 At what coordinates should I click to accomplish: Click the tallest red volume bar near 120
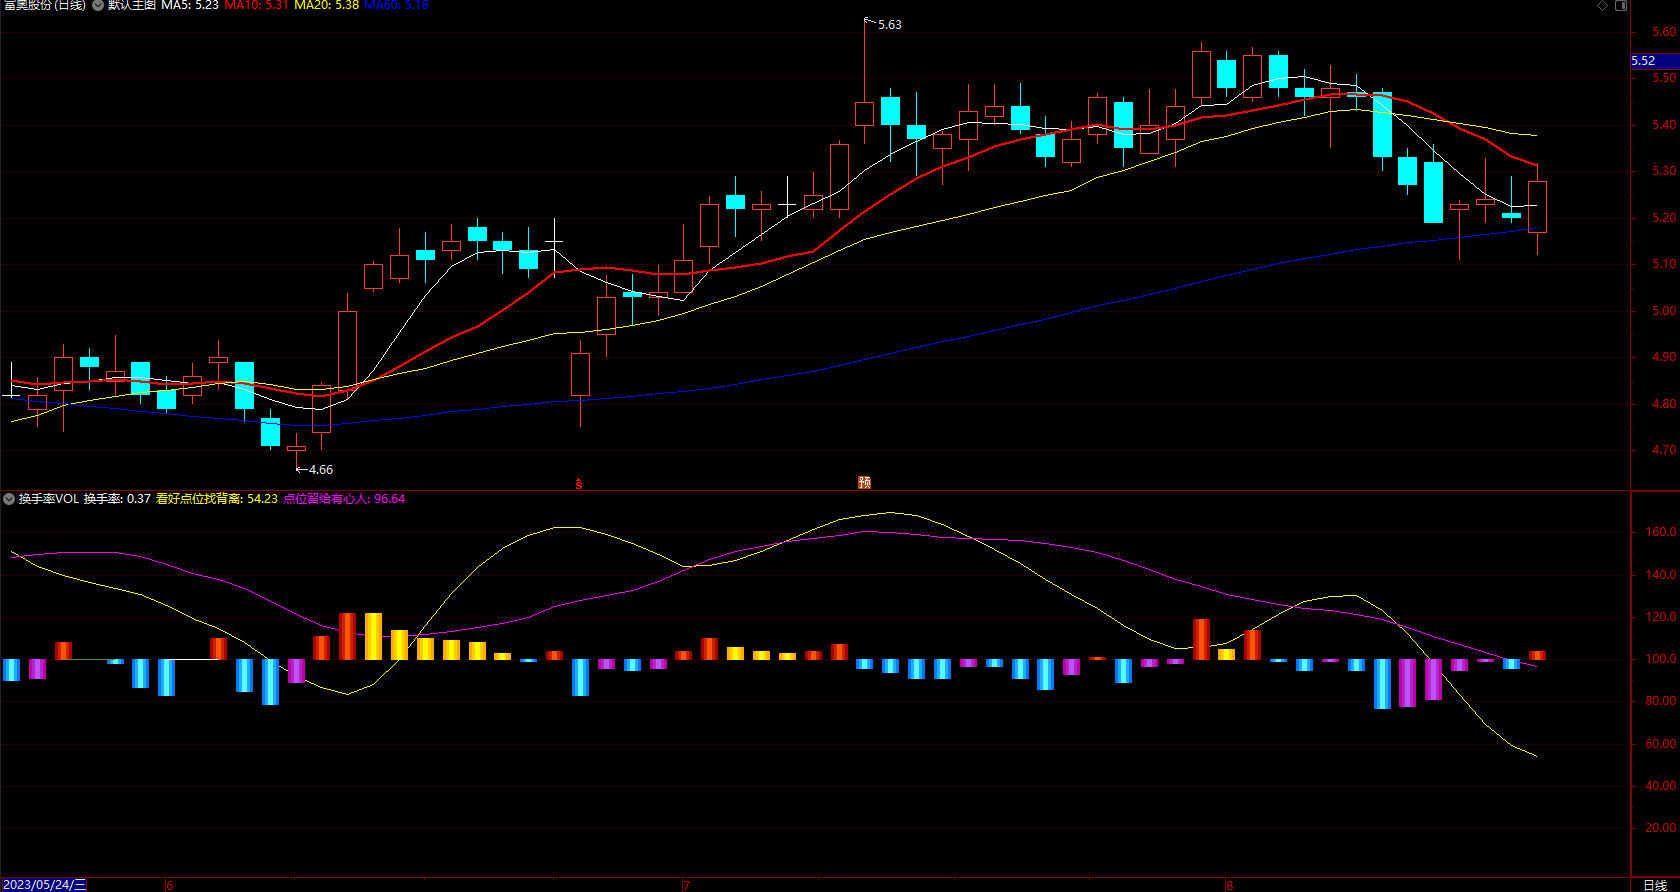pyautogui.click(x=348, y=636)
